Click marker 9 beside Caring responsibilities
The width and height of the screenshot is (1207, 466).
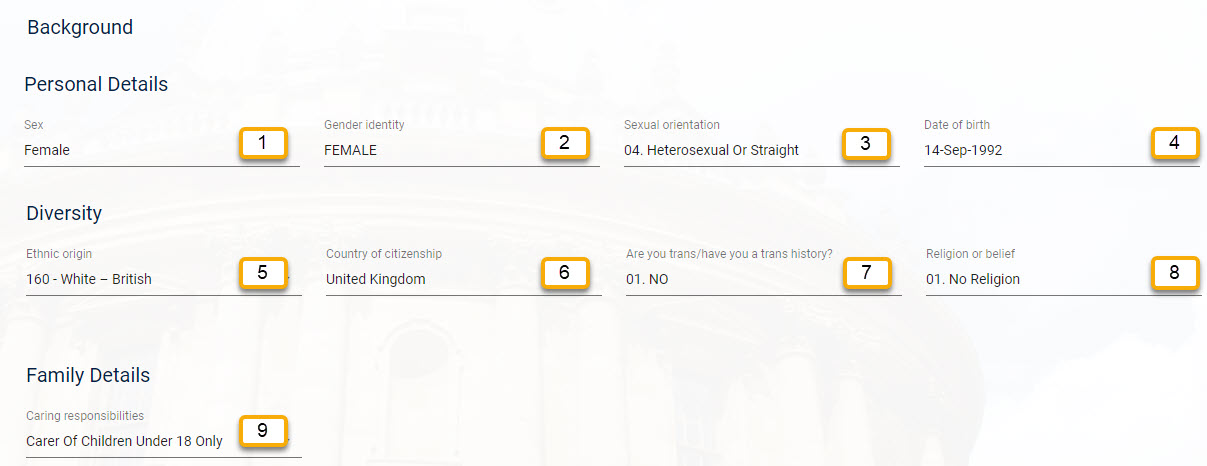263,431
